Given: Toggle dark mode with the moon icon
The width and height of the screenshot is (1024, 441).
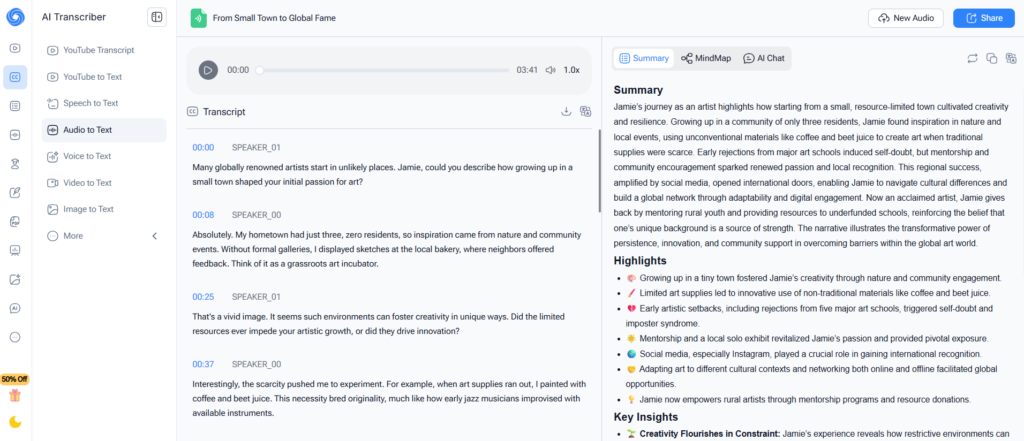Looking at the screenshot, I should (x=15, y=422).
